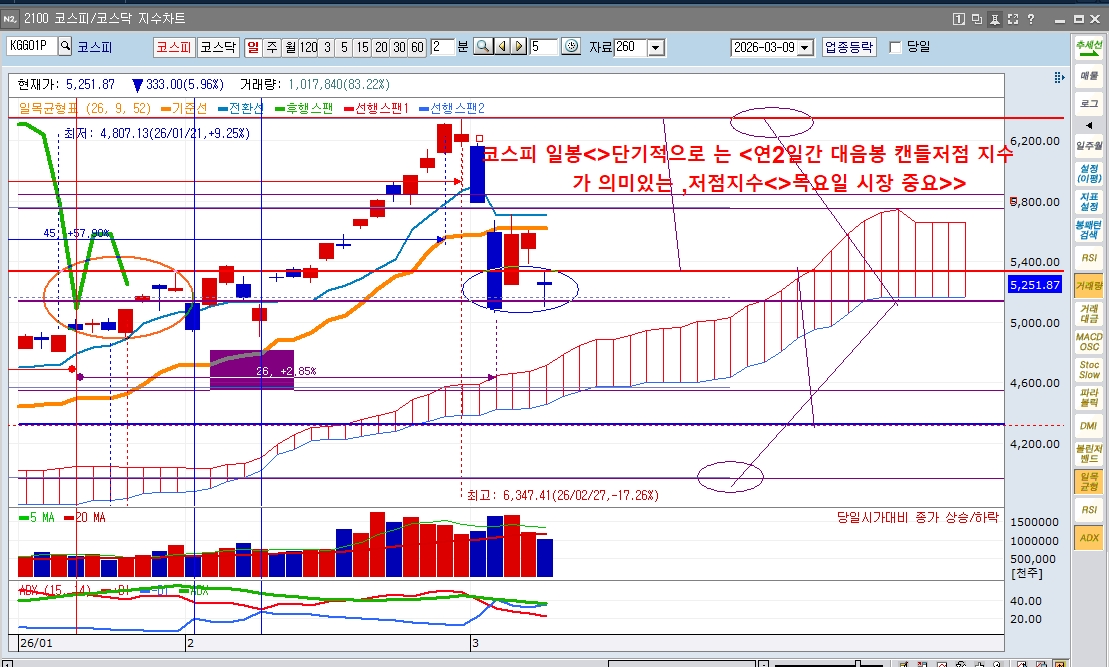Click the help question mark icon in title bar
Image resolution: width=1109 pixels, height=667 pixels.
click(1031, 18)
